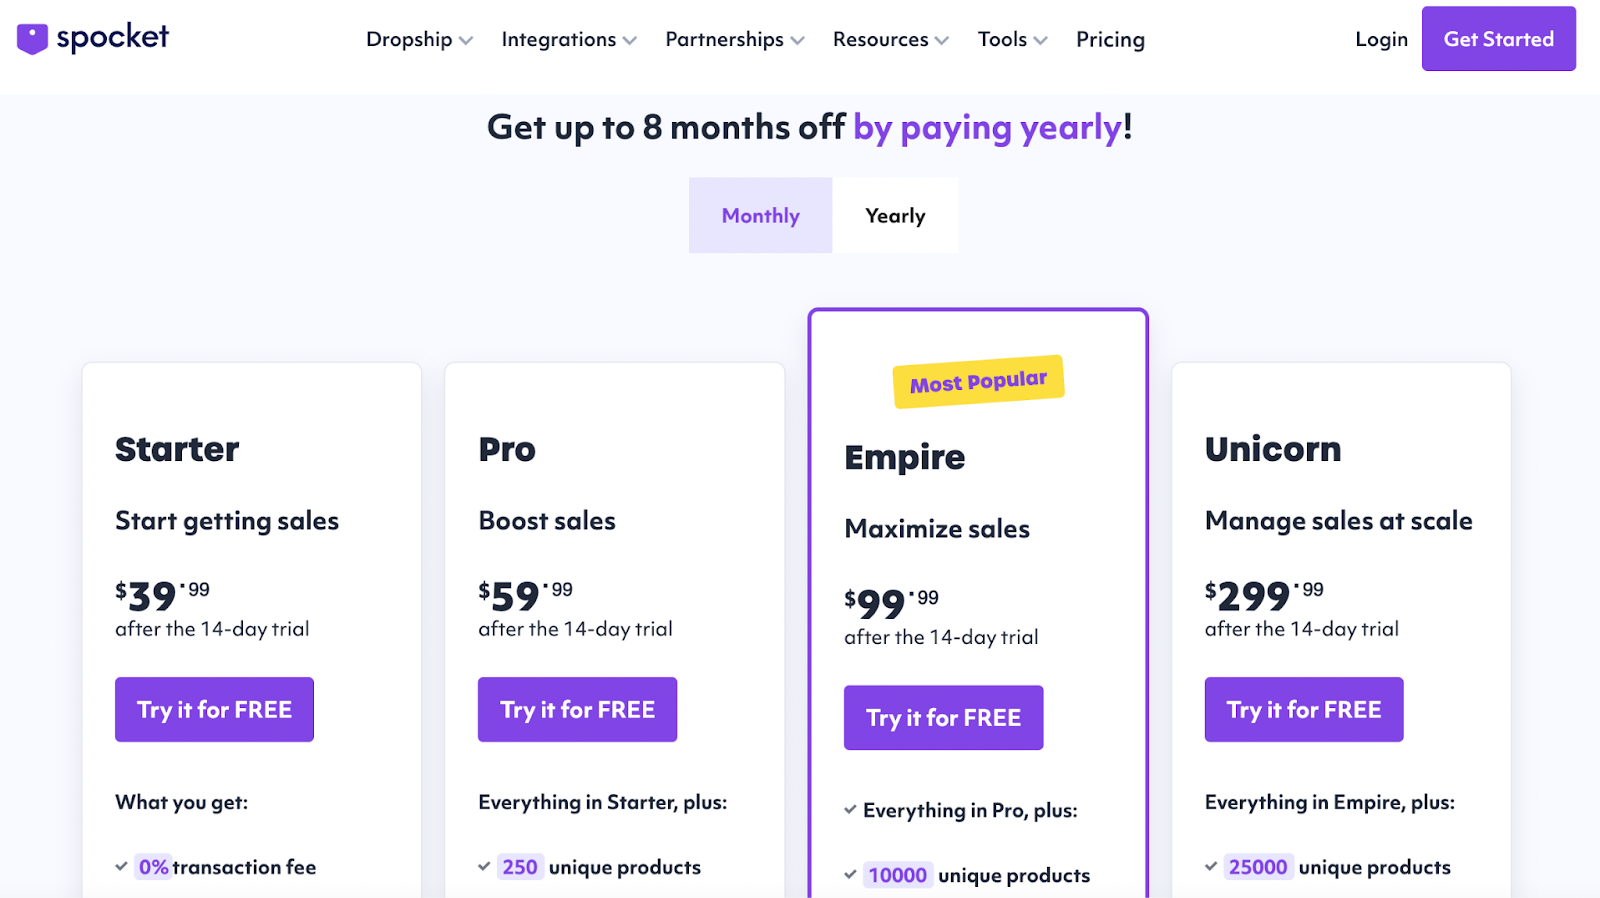Screen dimensions: 1600x898
Task: Click the Spocket logo icon
Action: (x=32, y=39)
